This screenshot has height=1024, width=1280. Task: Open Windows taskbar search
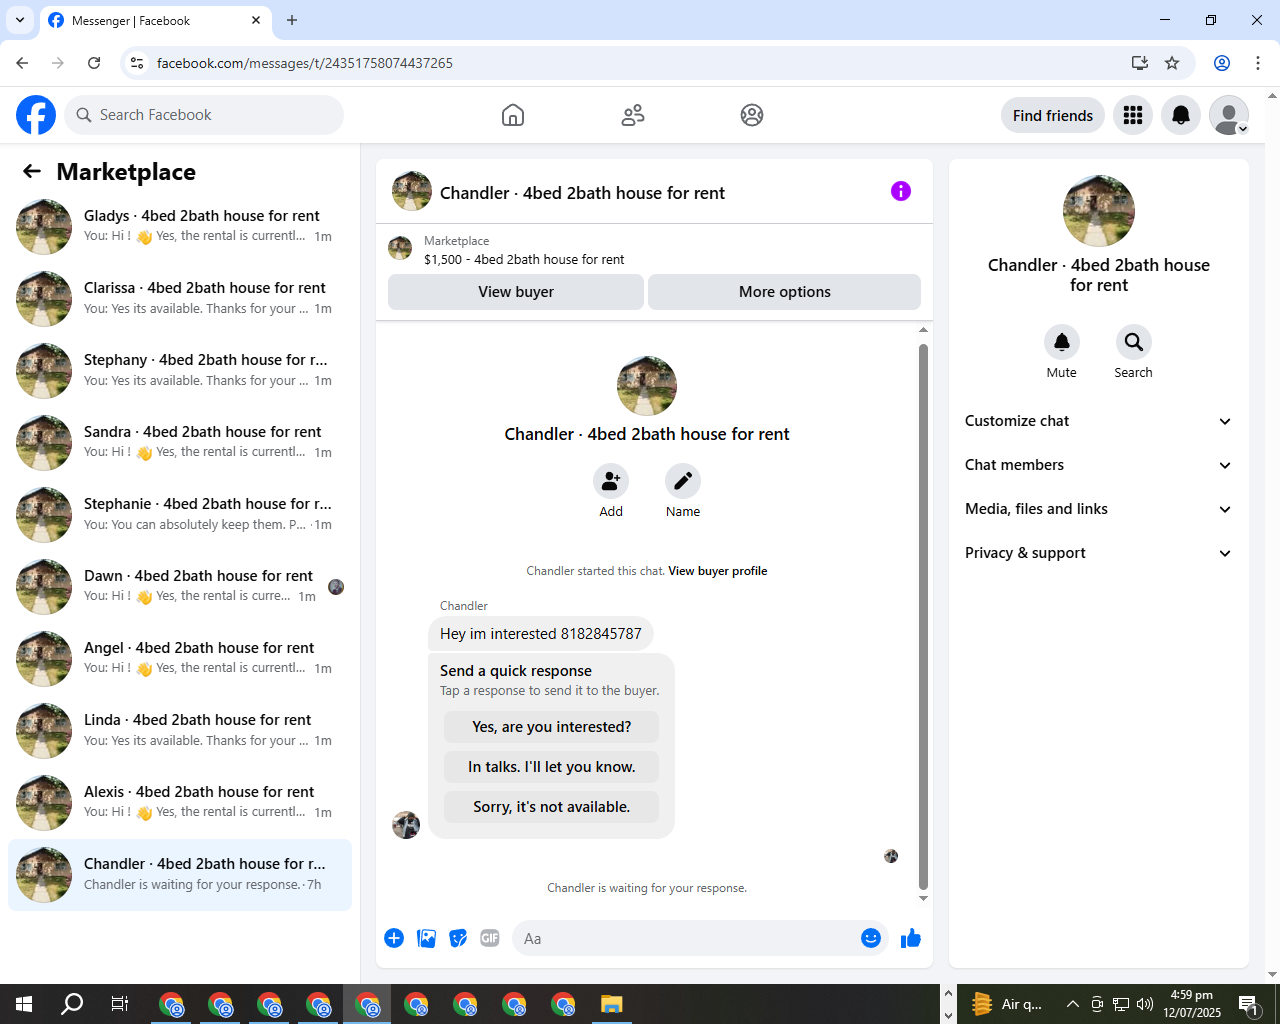[72, 1004]
